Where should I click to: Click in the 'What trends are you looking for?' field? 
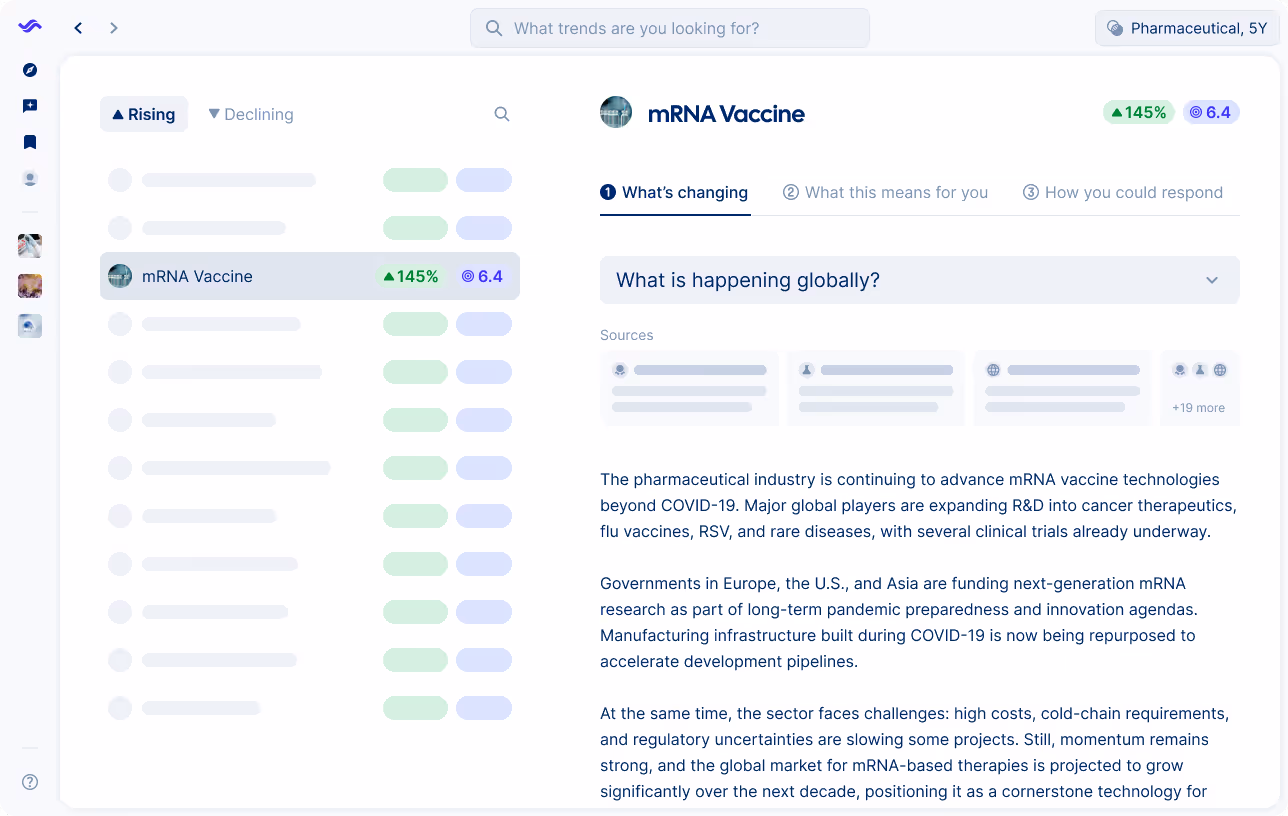click(670, 28)
